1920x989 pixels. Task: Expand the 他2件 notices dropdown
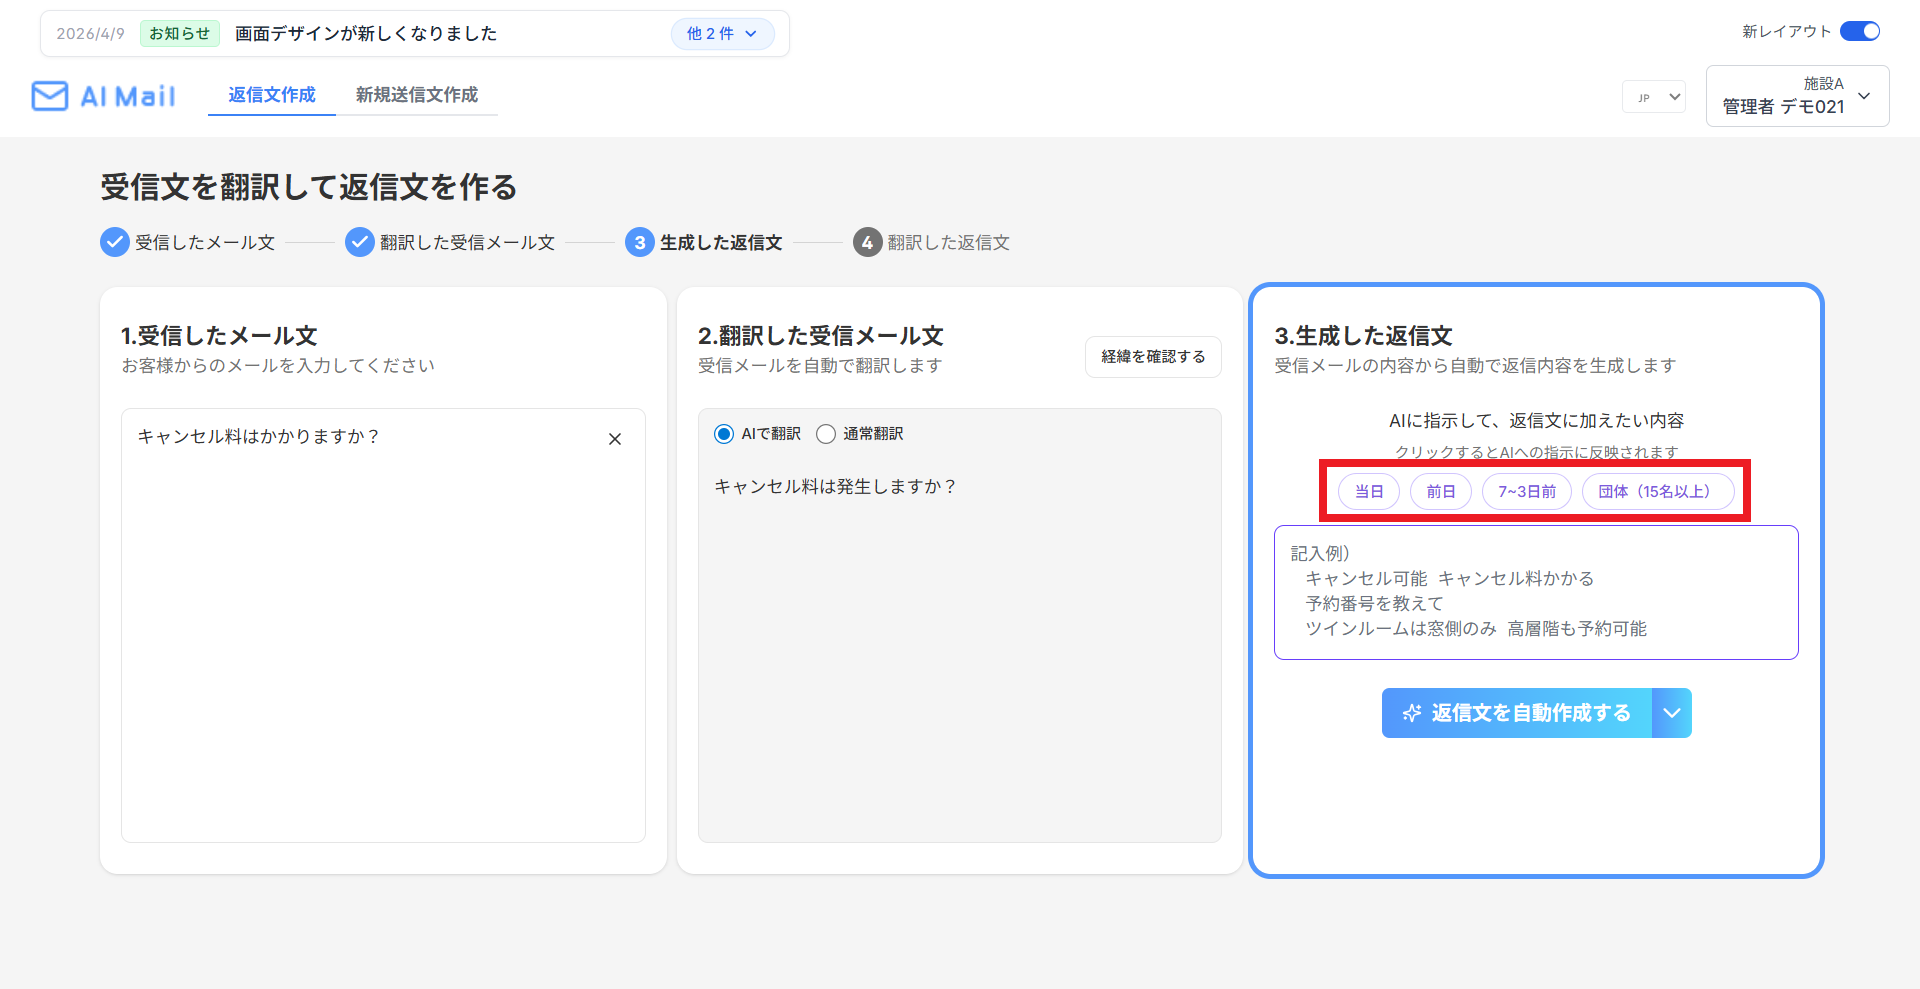[722, 33]
